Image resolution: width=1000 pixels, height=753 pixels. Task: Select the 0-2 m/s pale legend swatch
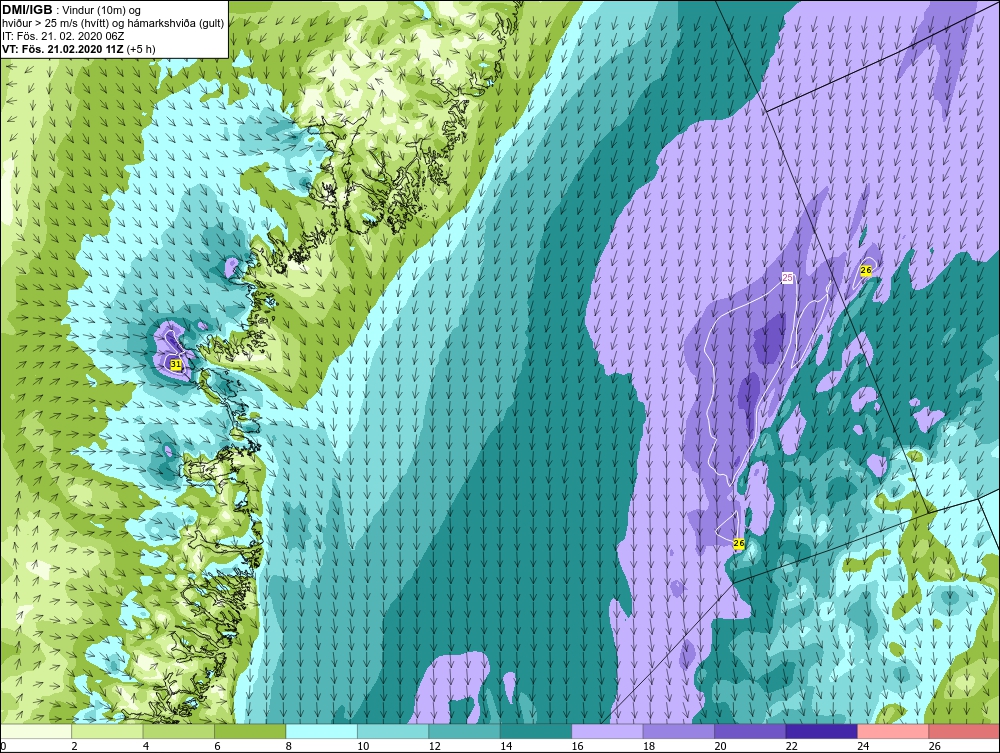(36, 731)
